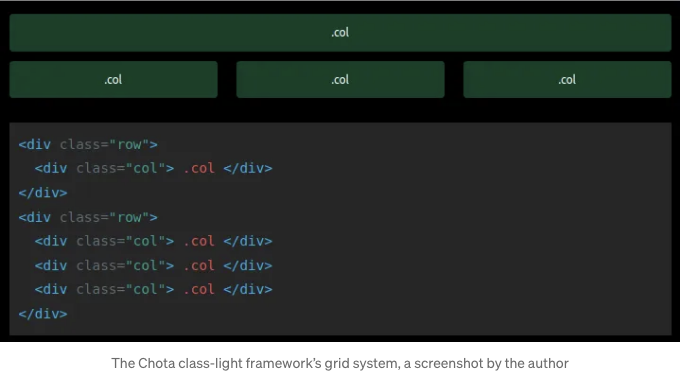Select the left .col box in second row
Viewport: 680px width, 371px height.
[113, 79]
